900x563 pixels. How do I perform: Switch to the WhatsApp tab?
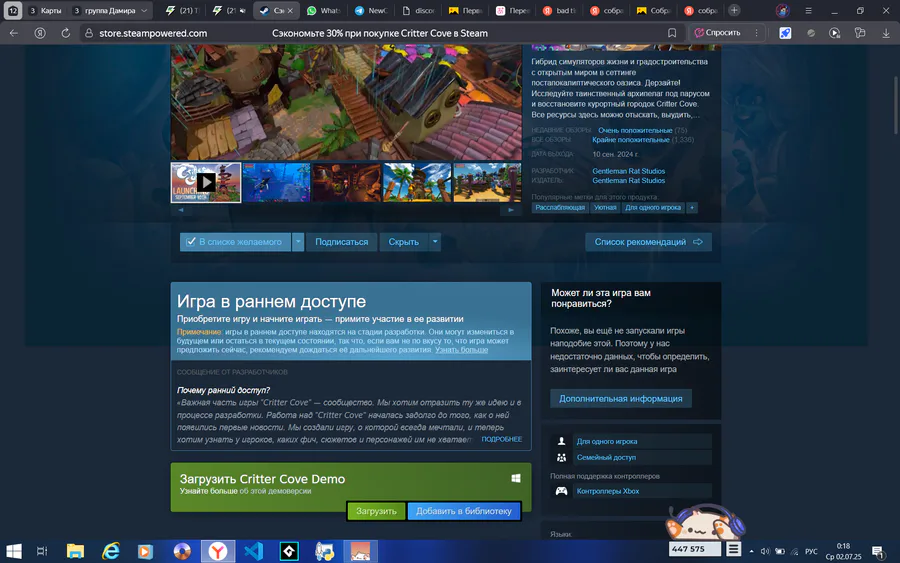click(323, 10)
